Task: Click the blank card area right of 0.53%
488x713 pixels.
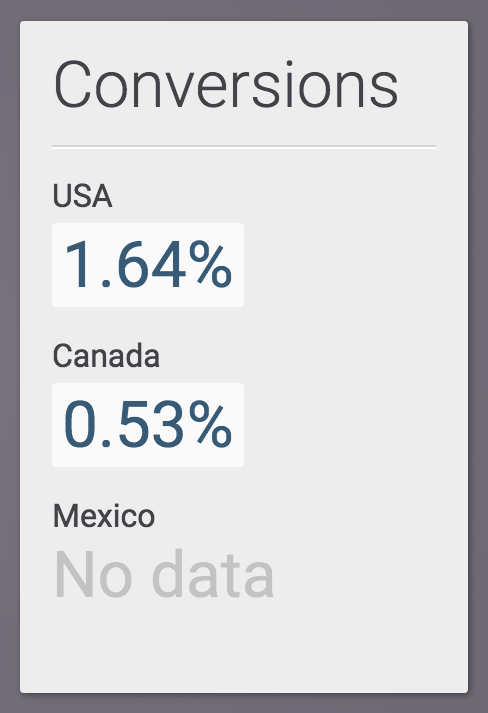Action: [355, 425]
